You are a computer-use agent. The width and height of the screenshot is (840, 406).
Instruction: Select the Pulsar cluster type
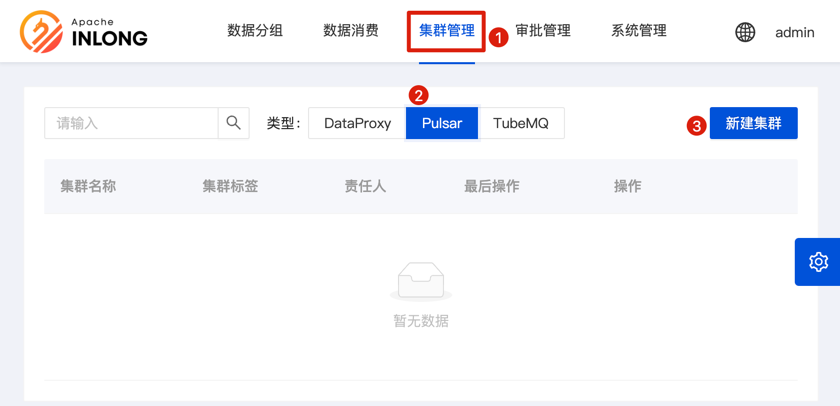[x=442, y=123]
